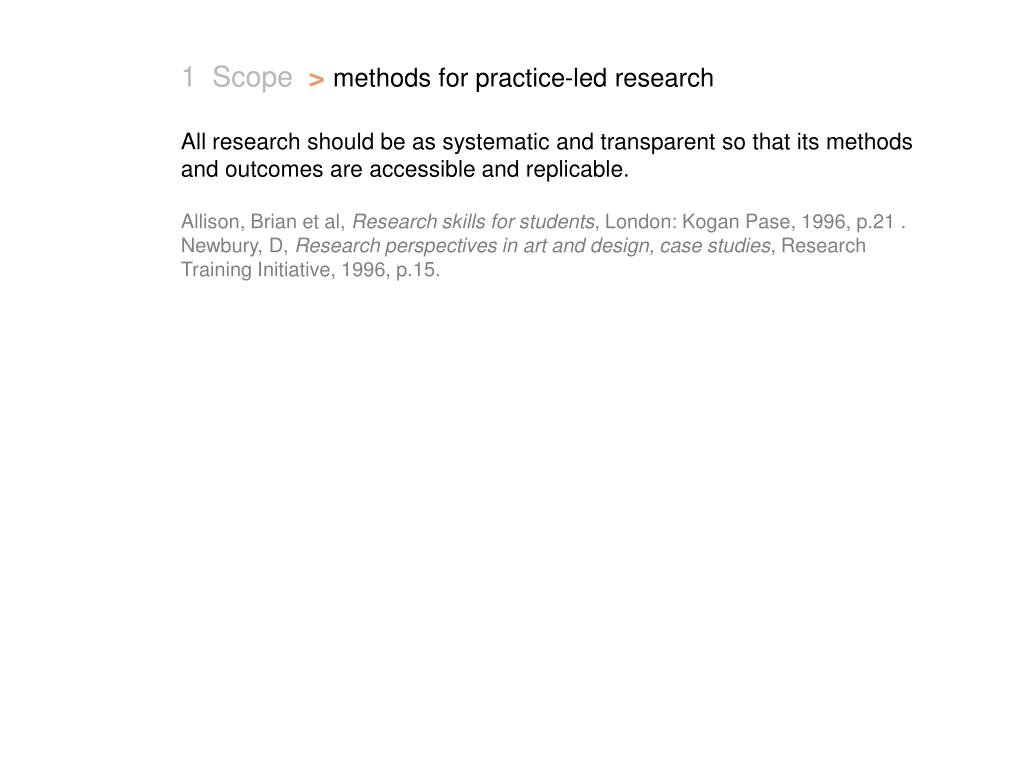
Task: Click the page reference p.21
Action: tap(875, 222)
